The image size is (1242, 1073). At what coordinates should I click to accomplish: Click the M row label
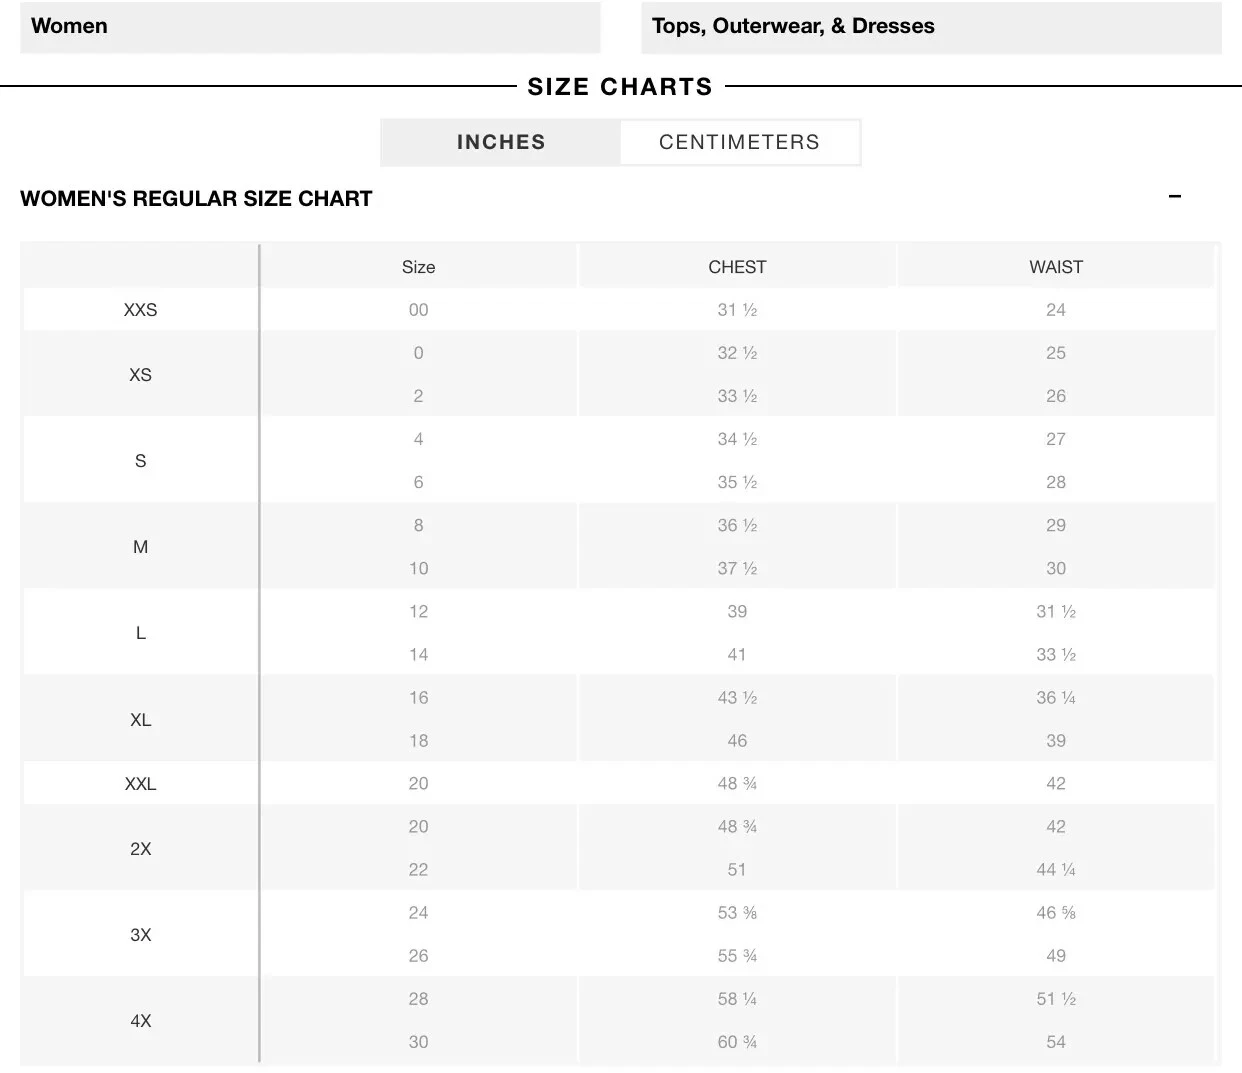140,547
